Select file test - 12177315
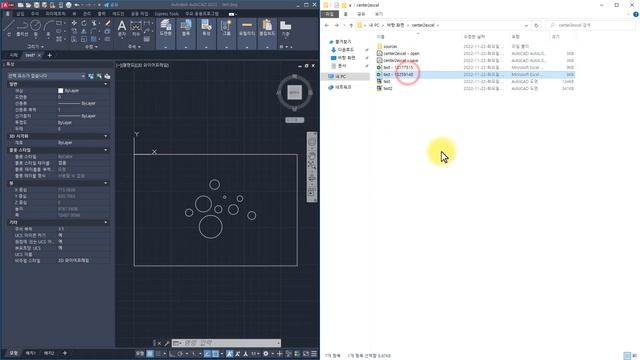This screenshot has width=640, height=360. tap(398, 67)
